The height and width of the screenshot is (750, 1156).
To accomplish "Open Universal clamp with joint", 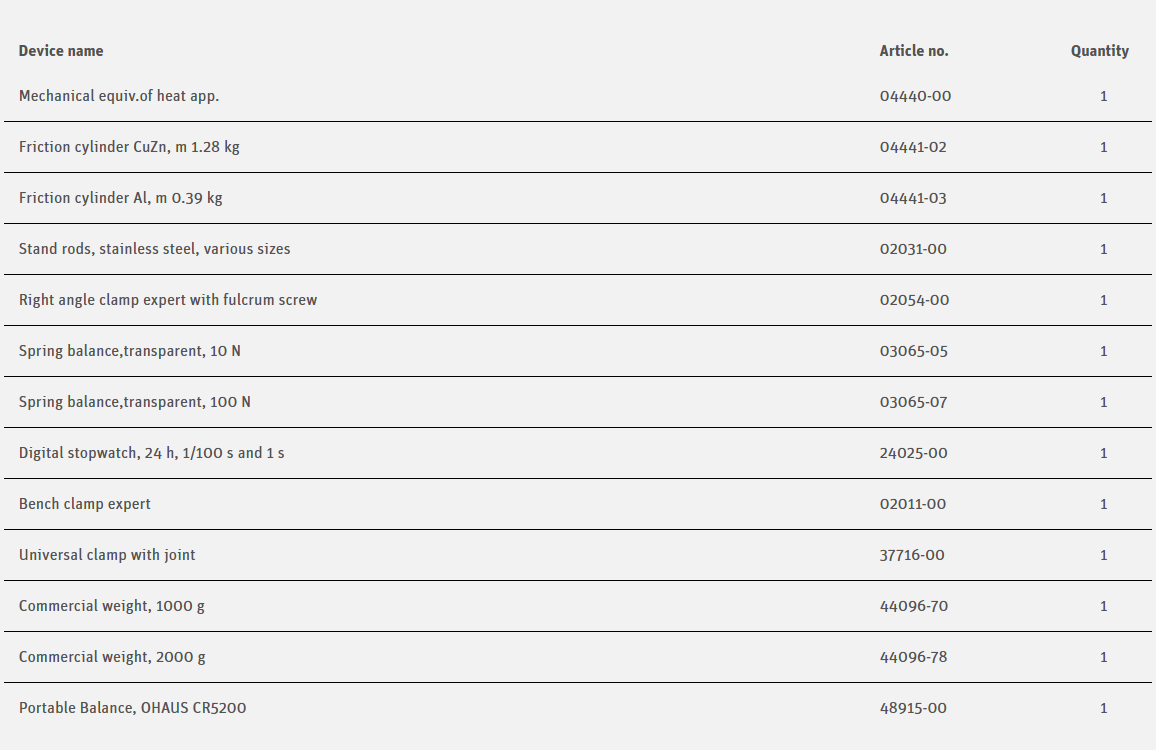I will (107, 556).
